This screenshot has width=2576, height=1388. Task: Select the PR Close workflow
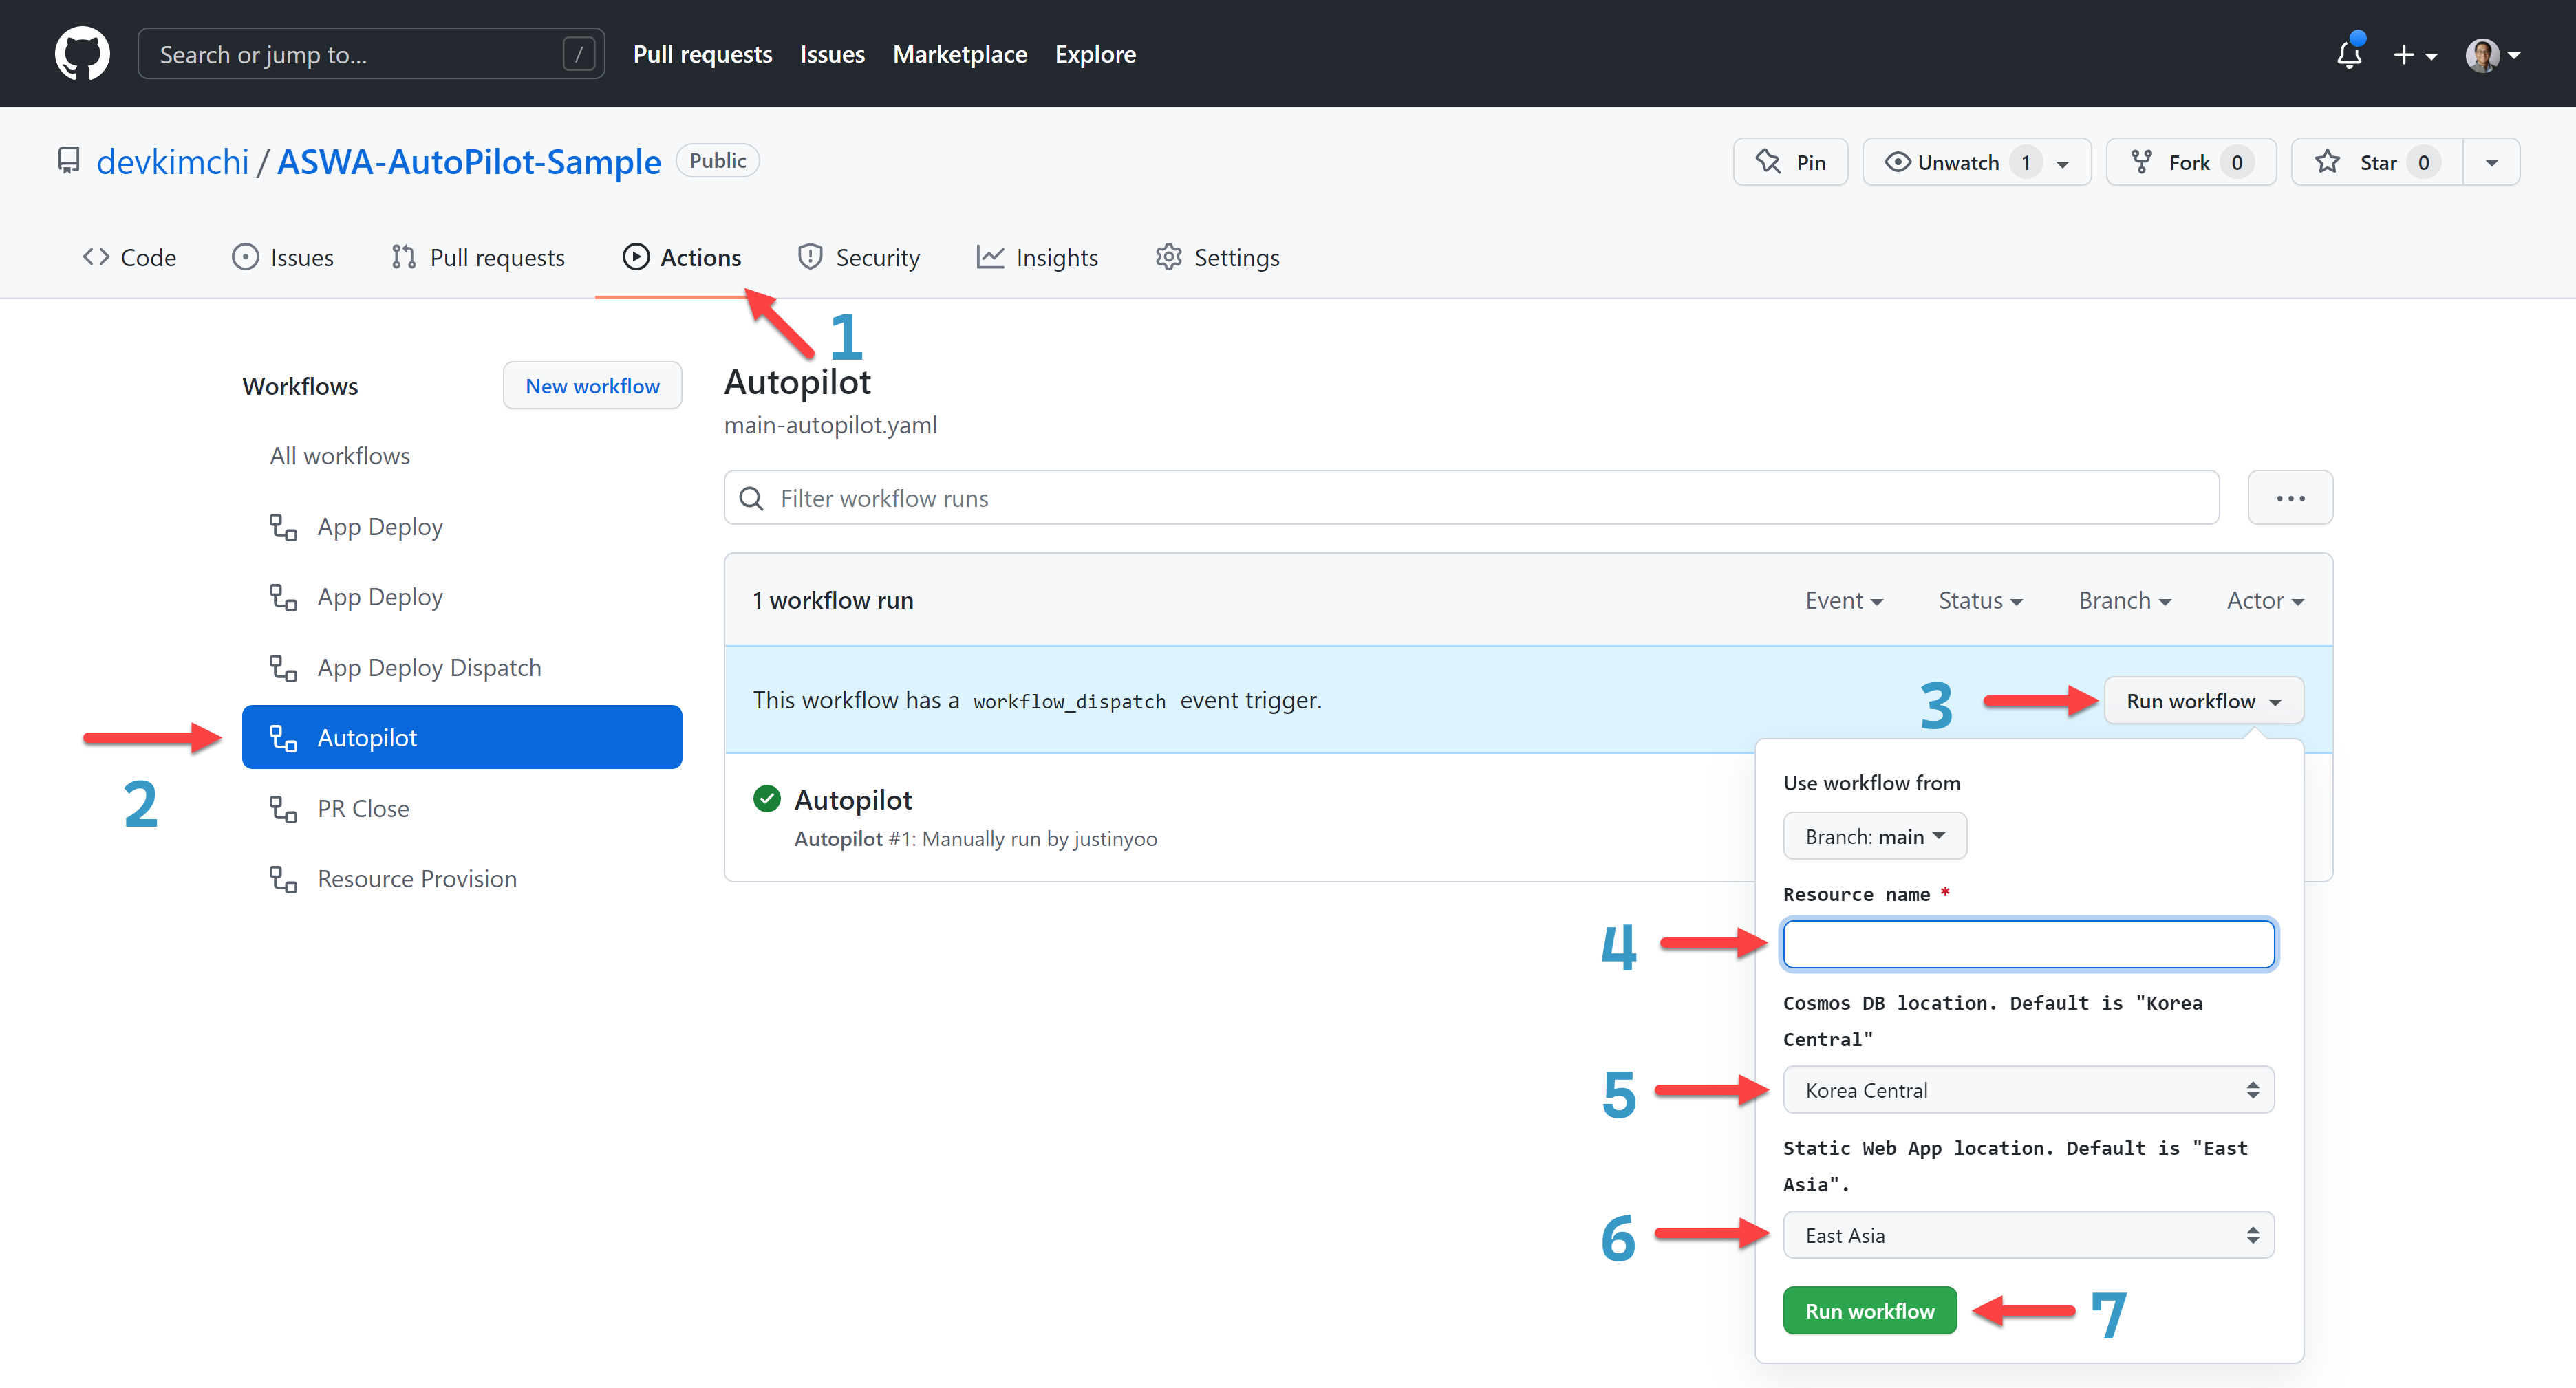363,808
